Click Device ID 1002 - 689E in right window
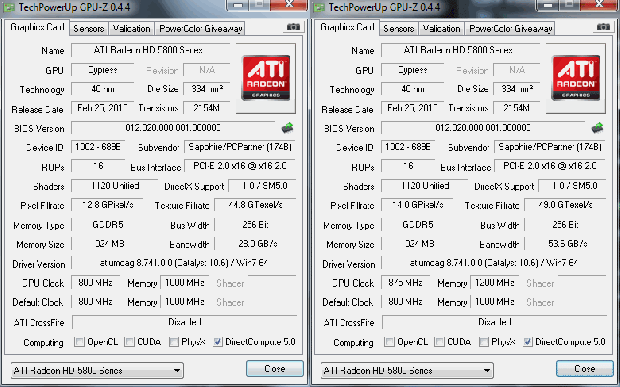Image resolution: width=620 pixels, height=387 pixels. pyautogui.click(x=408, y=147)
